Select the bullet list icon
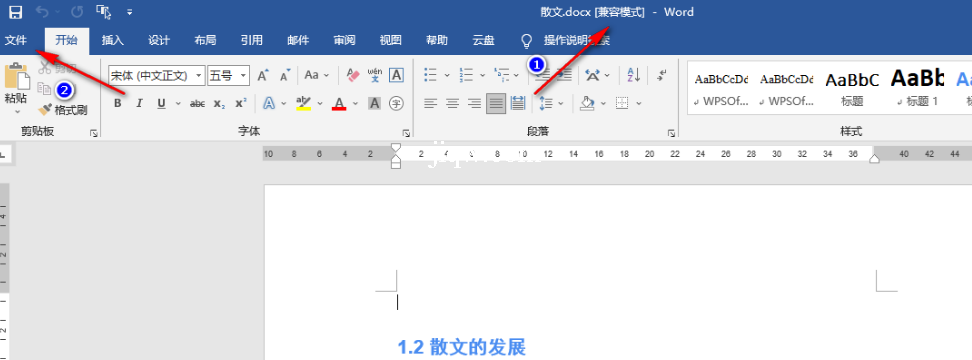Screen dimensions: 972x360 [x=430, y=76]
